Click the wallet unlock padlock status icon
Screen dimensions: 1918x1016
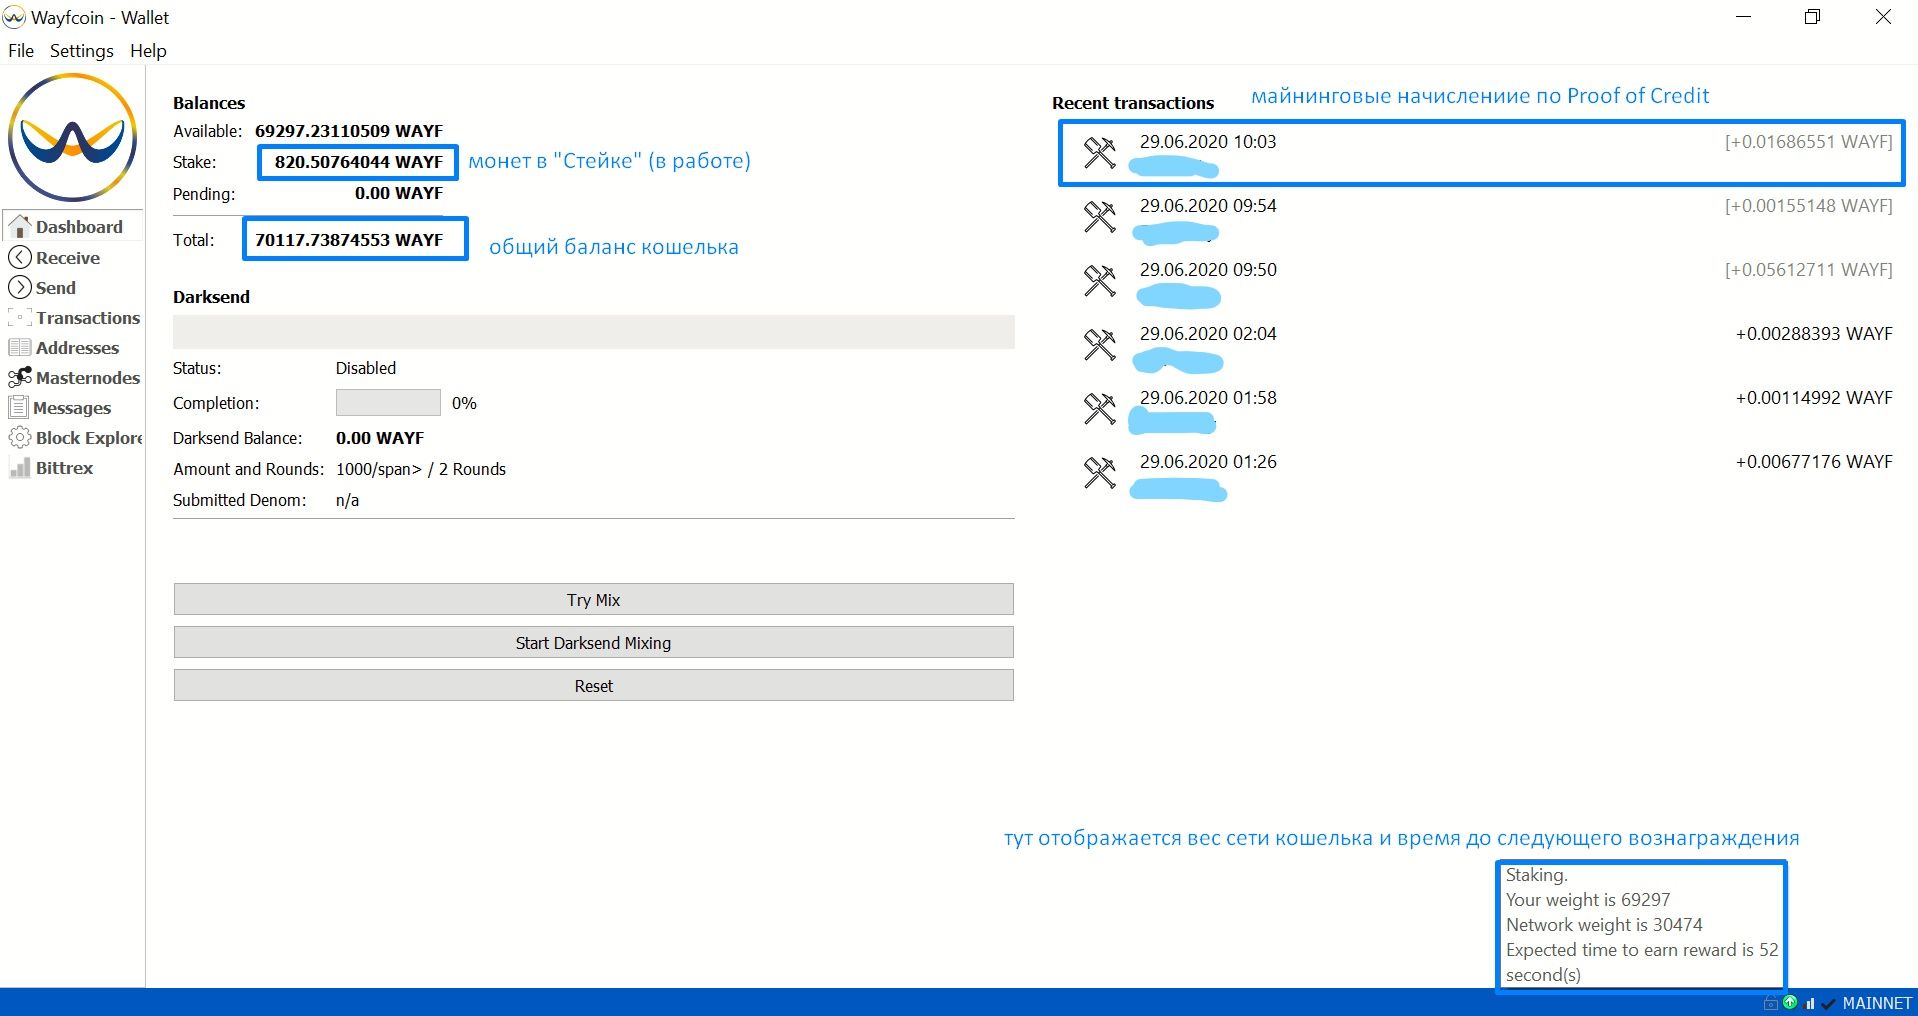pyautogui.click(x=1771, y=1003)
